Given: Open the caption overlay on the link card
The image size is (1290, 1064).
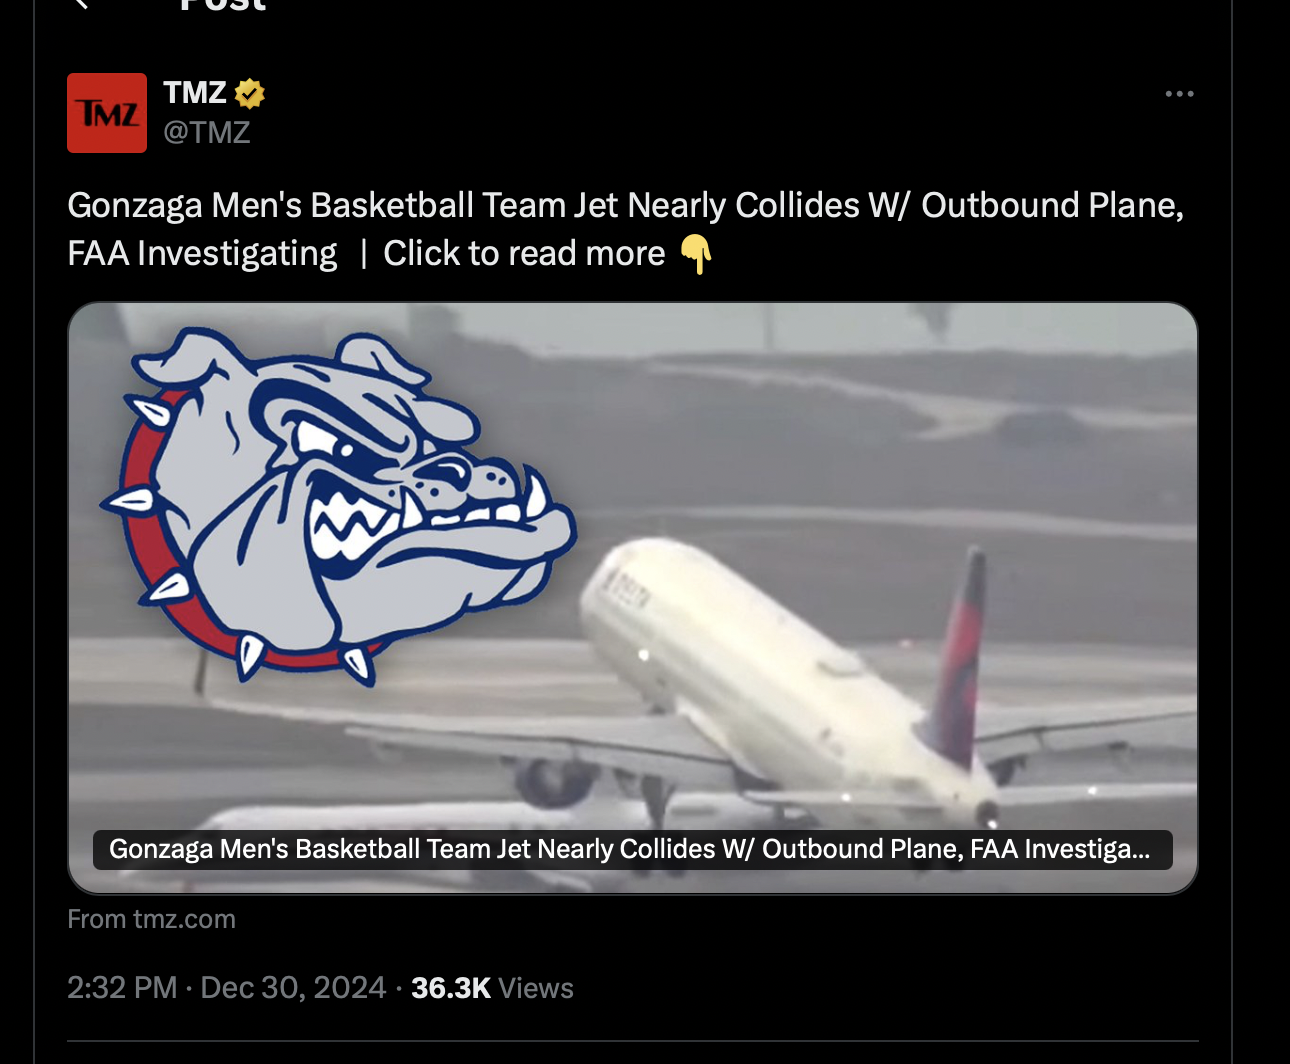Looking at the screenshot, I should [632, 849].
